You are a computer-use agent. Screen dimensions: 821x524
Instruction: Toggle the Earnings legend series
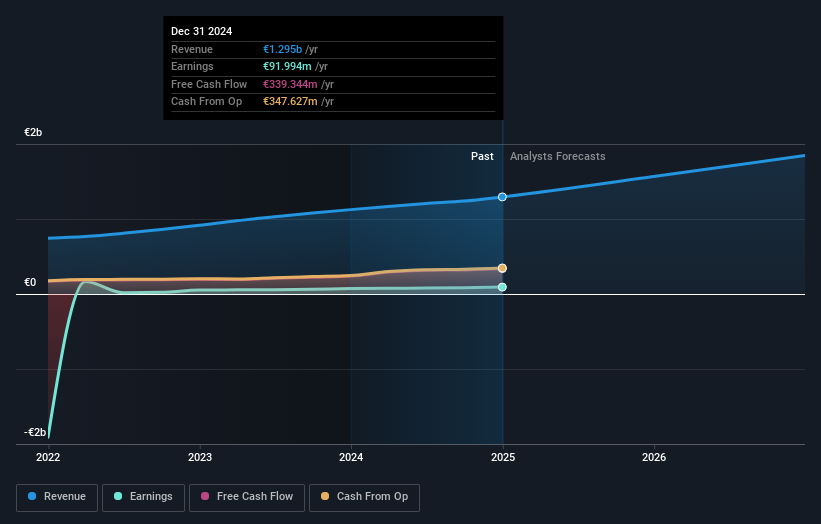(x=143, y=497)
